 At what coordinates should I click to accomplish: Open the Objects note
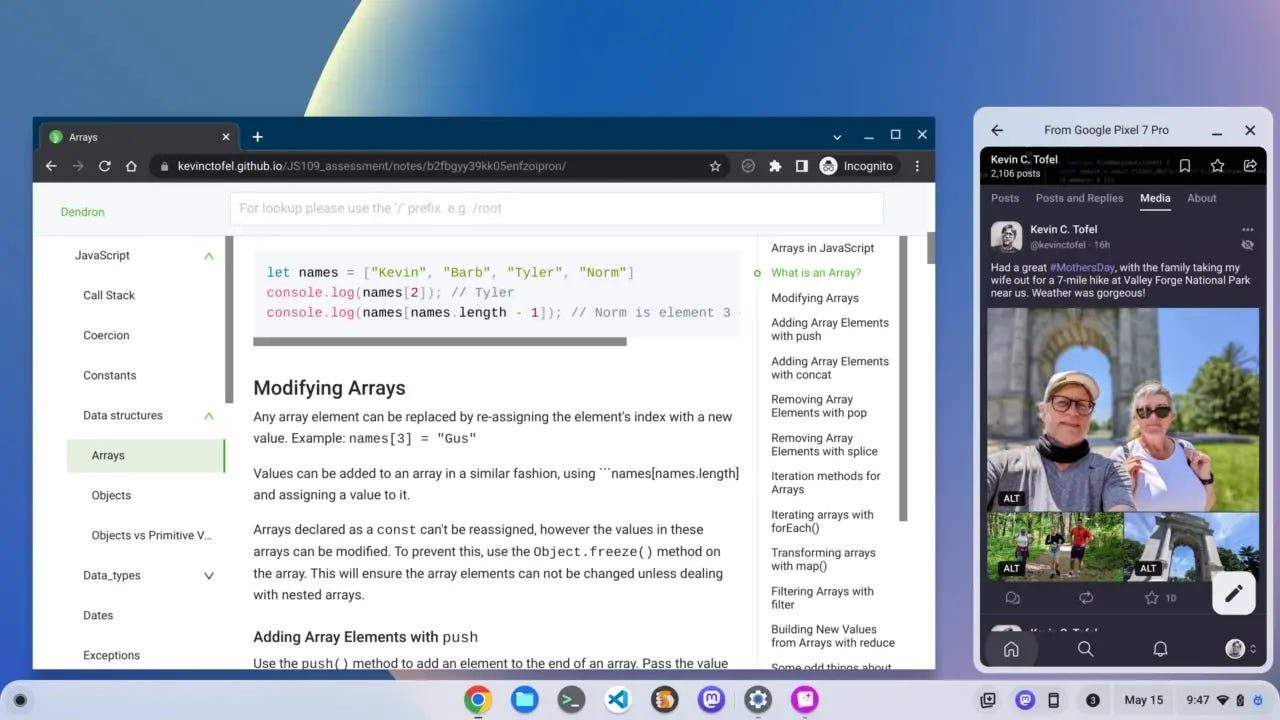click(x=111, y=495)
